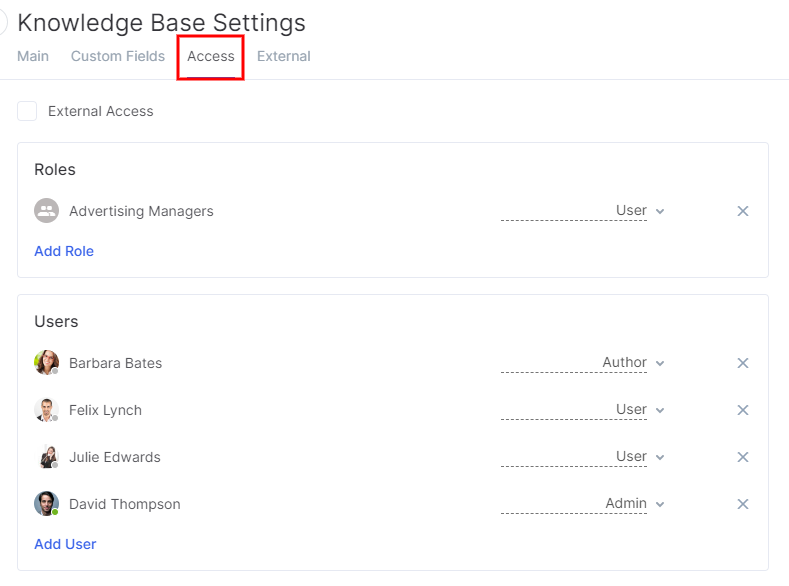Switch to the Main tab

click(x=33, y=56)
